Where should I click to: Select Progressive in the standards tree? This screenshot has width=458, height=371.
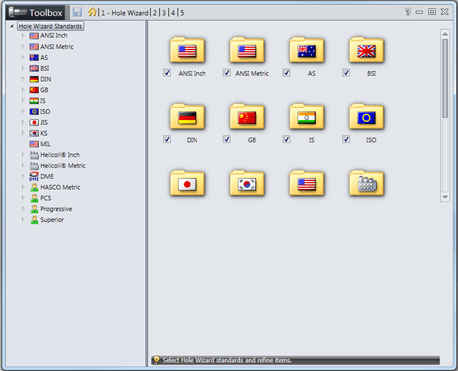coord(56,209)
